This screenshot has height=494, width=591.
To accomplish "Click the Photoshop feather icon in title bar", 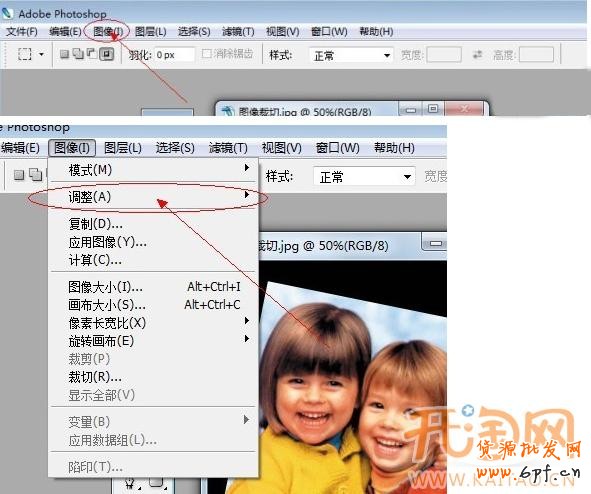I will pyautogui.click(x=7, y=13).
